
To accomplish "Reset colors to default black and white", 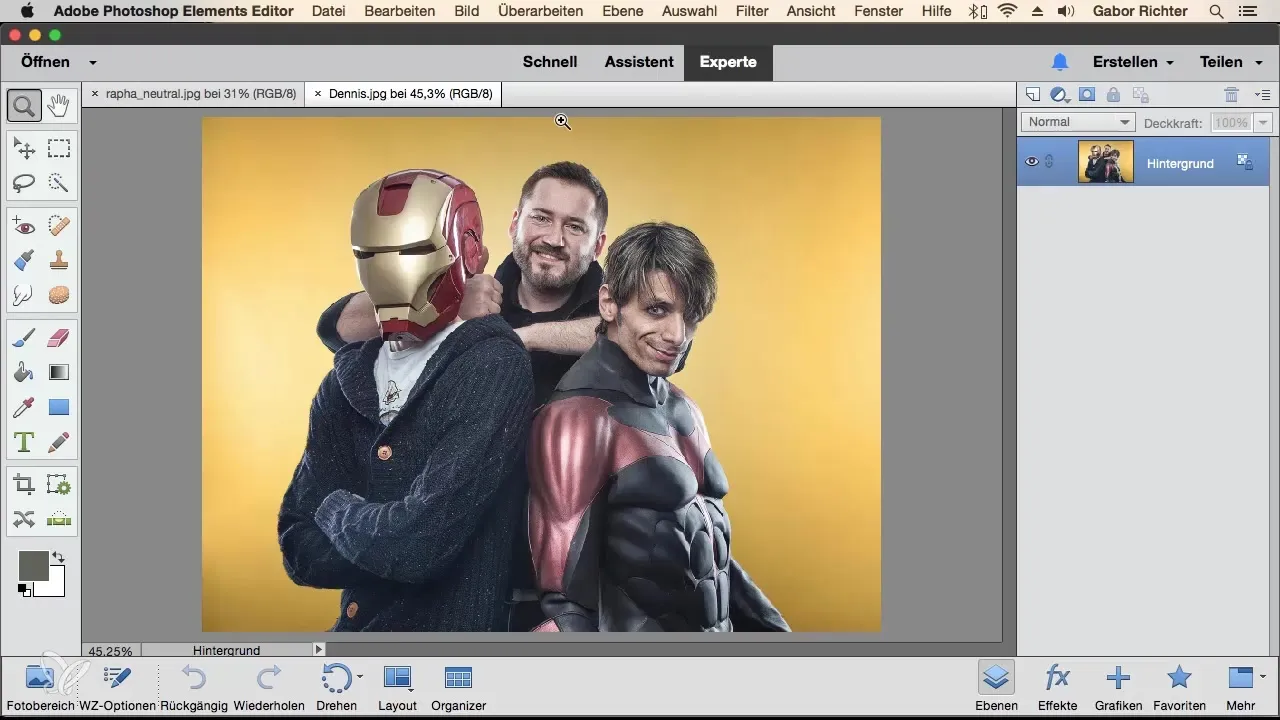I will (24, 591).
